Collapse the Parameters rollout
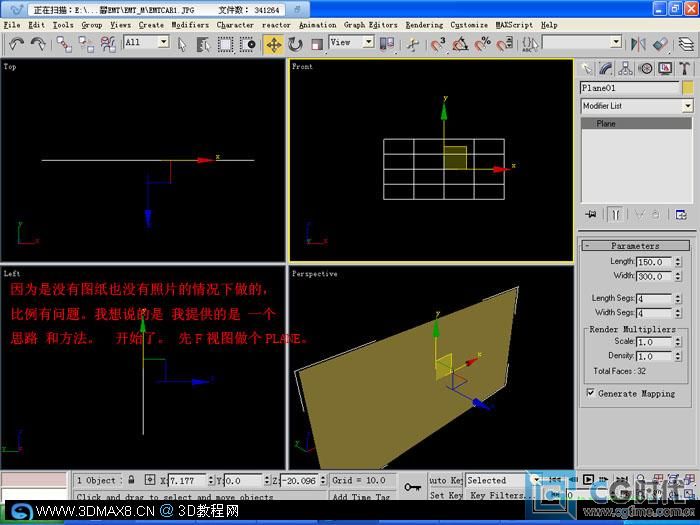Screen dimensions: 700x525 pos(635,246)
